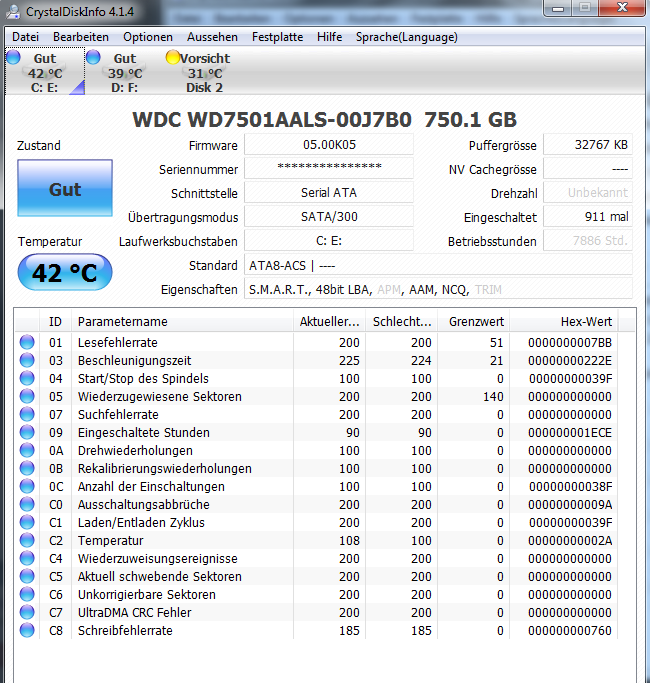Image resolution: width=650 pixels, height=683 pixels.
Task: Click the Standard field ATA8-ACS
Action: (x=438, y=265)
